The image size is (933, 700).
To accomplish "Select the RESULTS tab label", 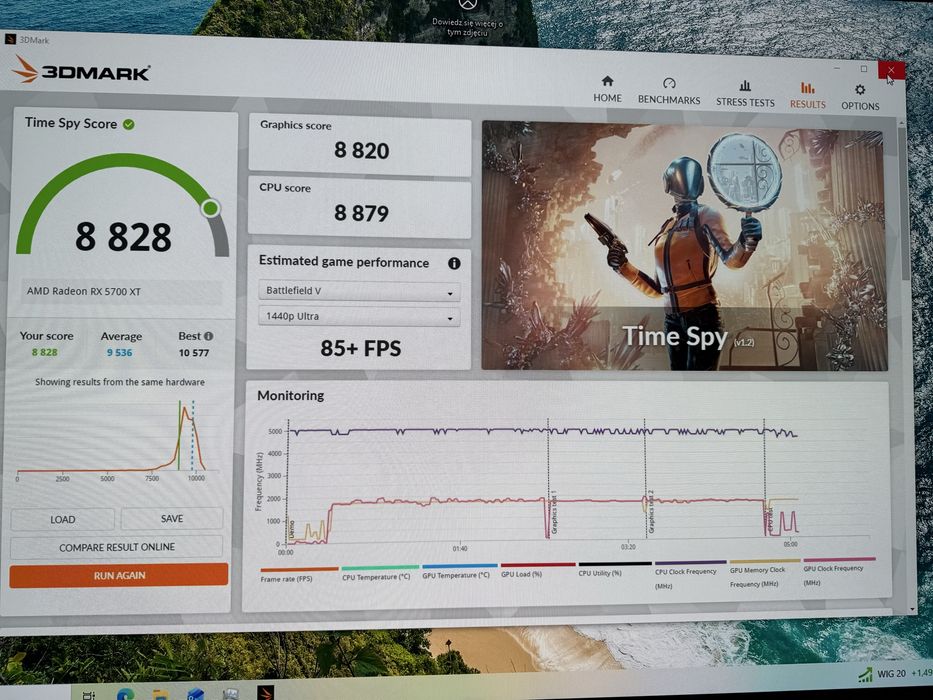I will click(807, 104).
